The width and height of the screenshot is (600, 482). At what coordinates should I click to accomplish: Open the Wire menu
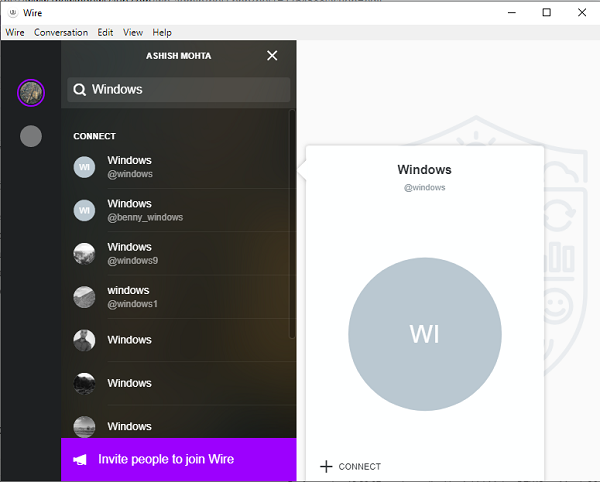pyautogui.click(x=15, y=33)
